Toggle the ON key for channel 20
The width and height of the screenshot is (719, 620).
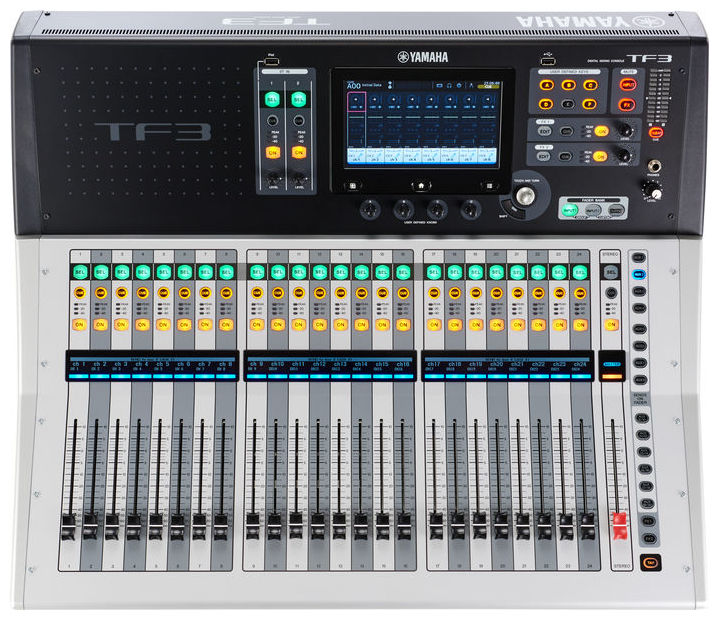[x=497, y=325]
